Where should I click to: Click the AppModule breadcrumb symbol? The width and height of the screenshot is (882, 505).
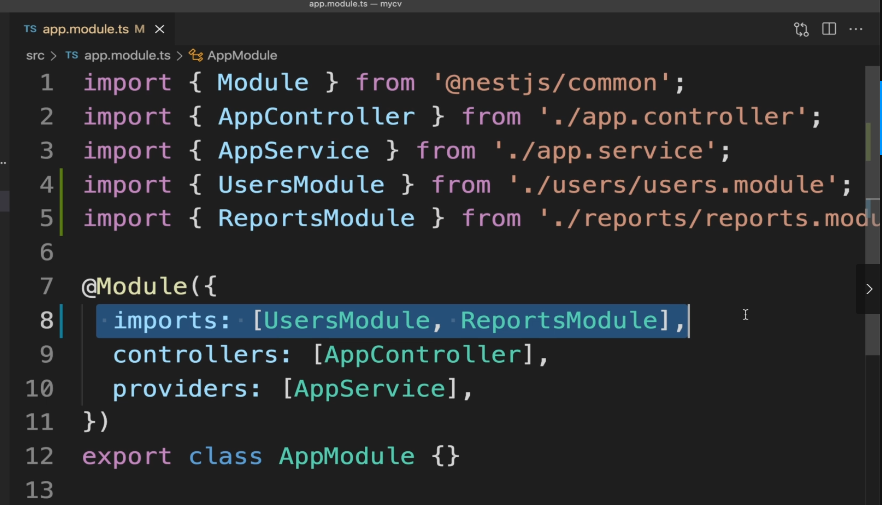click(x=242, y=56)
